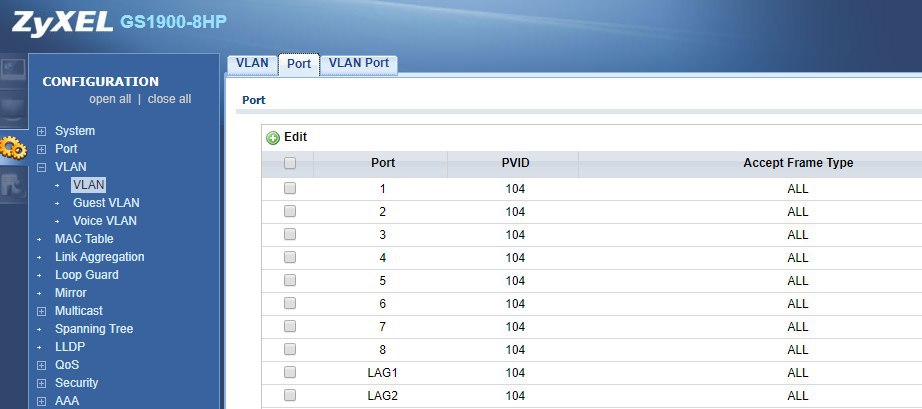Click the faded puzzle-piece icon below the gears
This screenshot has height=409, width=922.
pyautogui.click(x=13, y=184)
